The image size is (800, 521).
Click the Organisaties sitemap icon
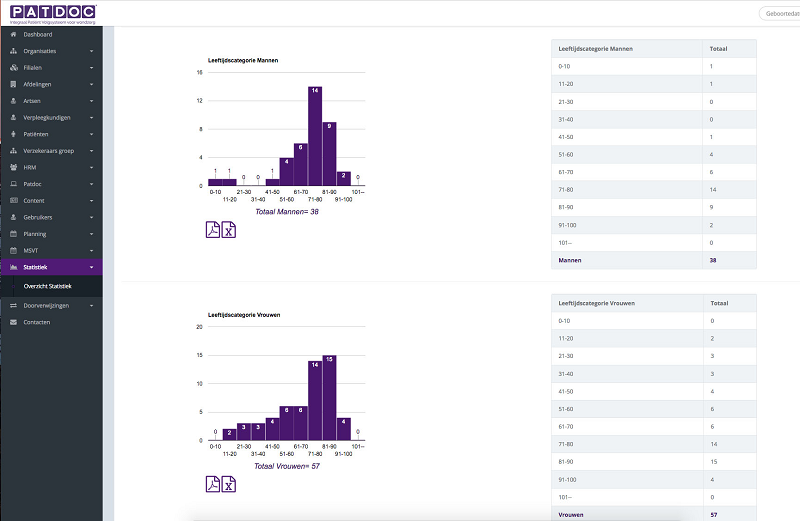(x=13, y=51)
